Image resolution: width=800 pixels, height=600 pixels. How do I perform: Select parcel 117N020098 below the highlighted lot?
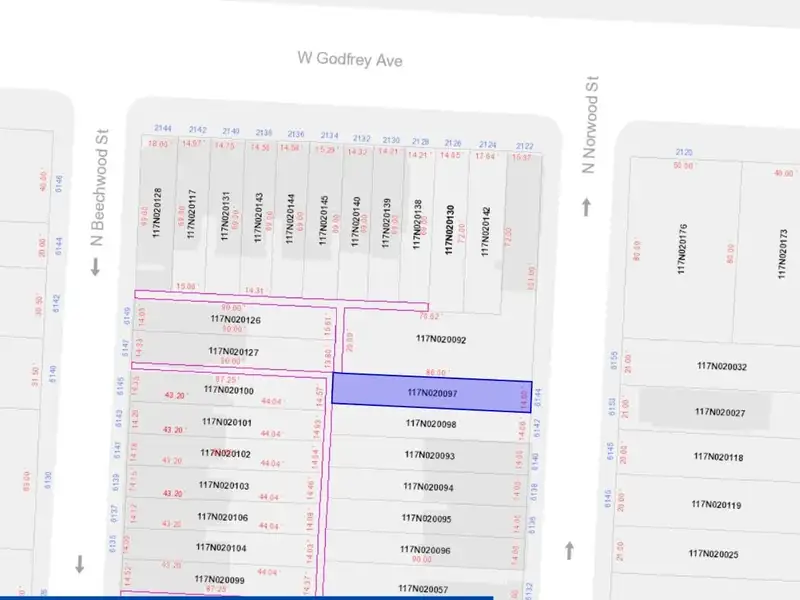tap(431, 424)
